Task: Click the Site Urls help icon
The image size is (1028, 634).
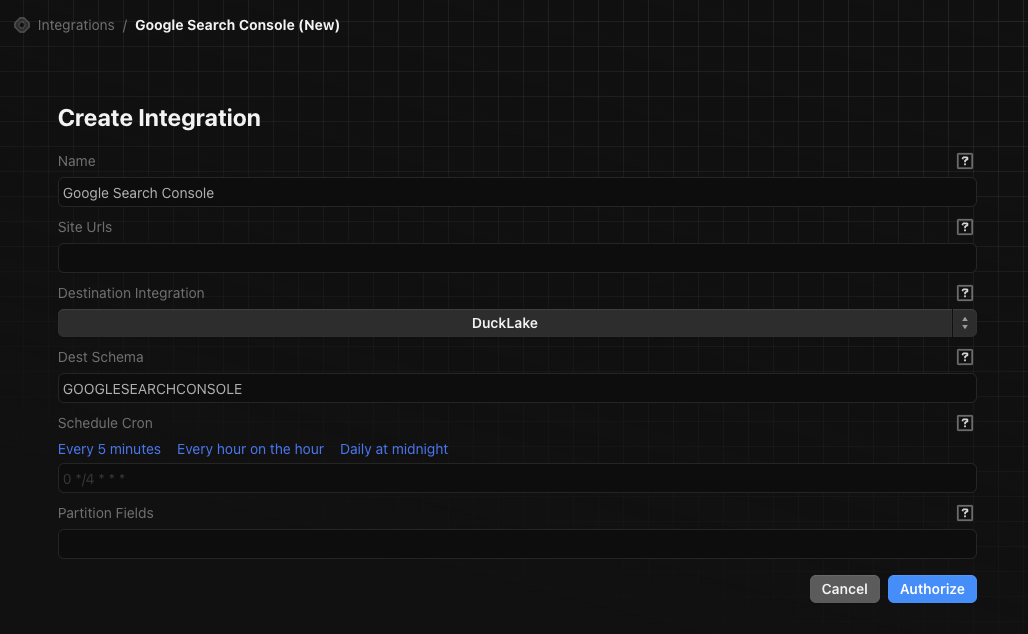Action: point(964,227)
